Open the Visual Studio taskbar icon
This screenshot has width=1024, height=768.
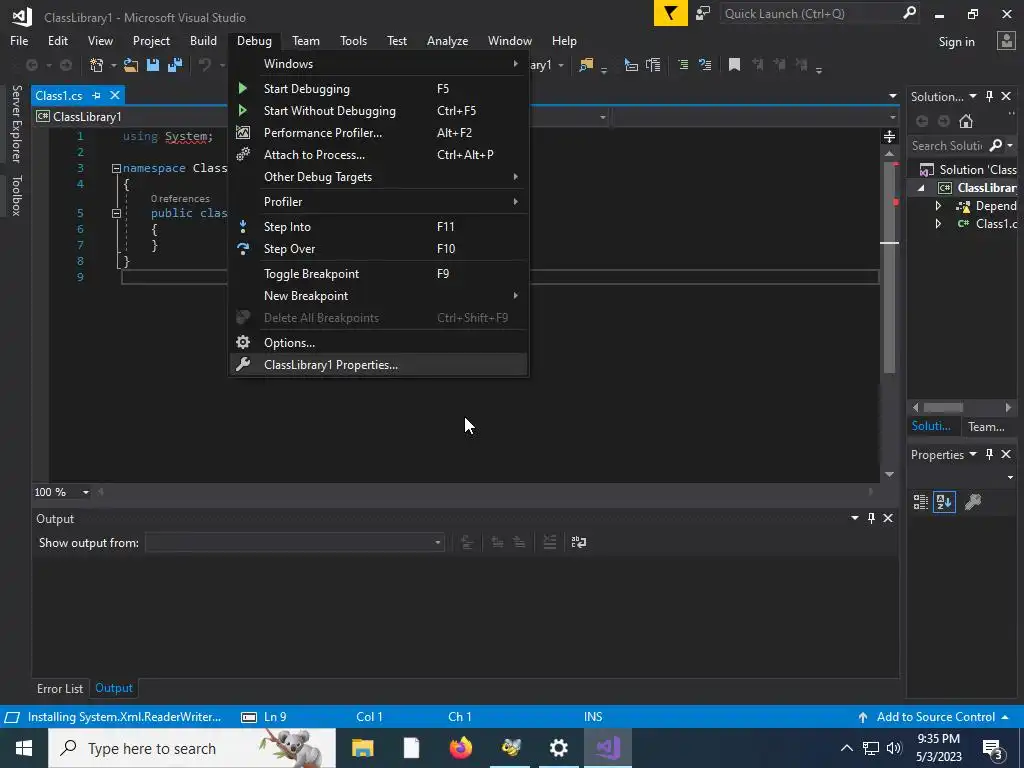[609, 748]
